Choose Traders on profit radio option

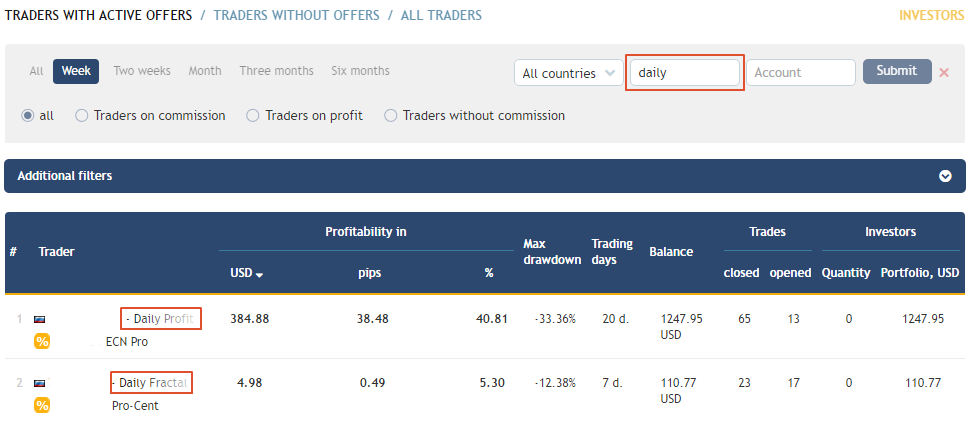[252, 116]
